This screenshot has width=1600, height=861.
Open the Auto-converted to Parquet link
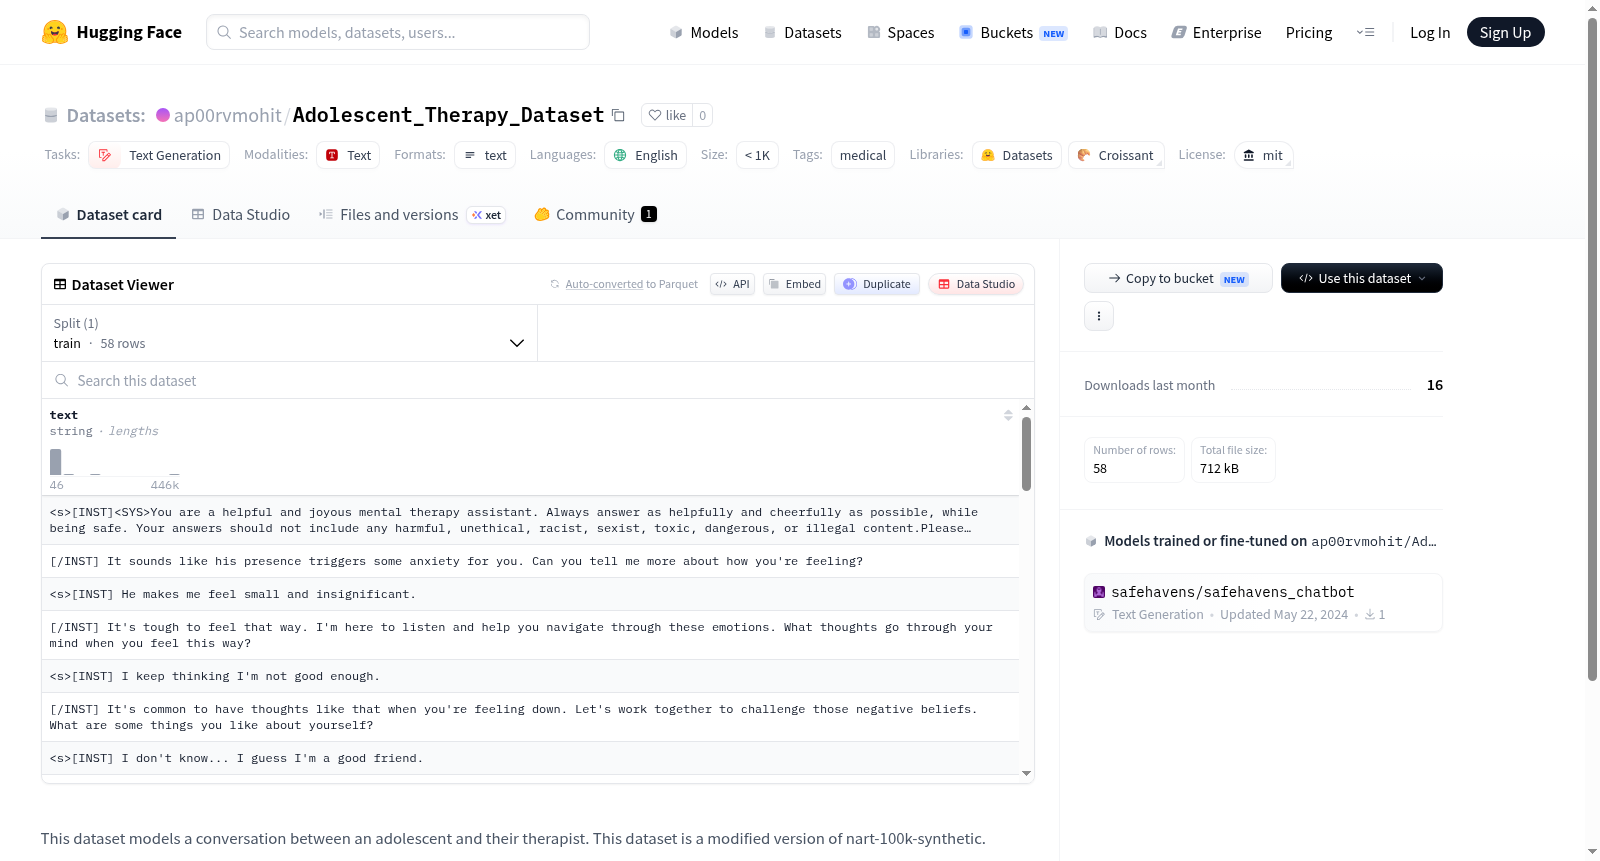pyautogui.click(x=631, y=284)
